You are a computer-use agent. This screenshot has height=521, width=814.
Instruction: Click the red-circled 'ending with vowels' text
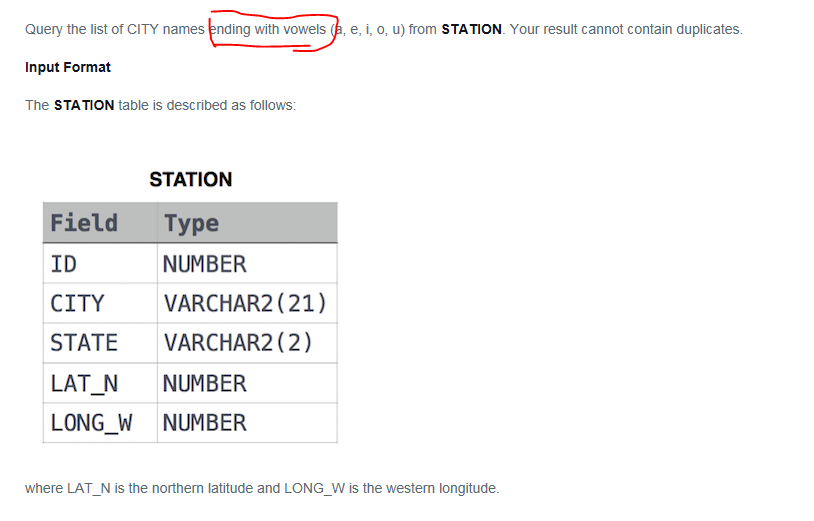267,30
